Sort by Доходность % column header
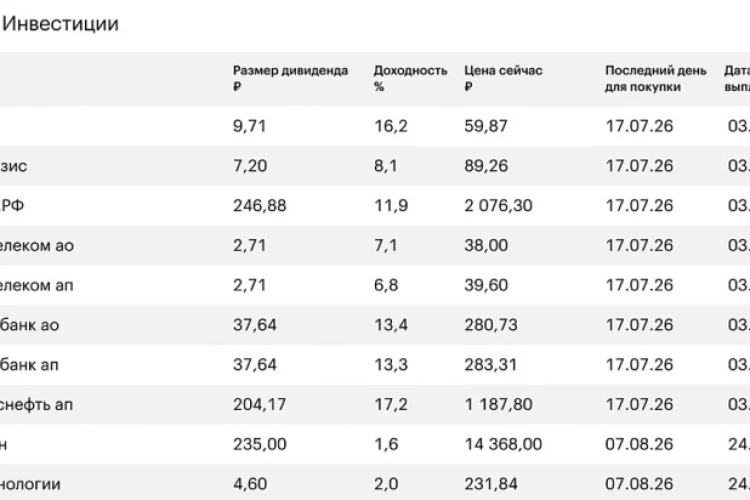750x500 pixels. point(410,78)
